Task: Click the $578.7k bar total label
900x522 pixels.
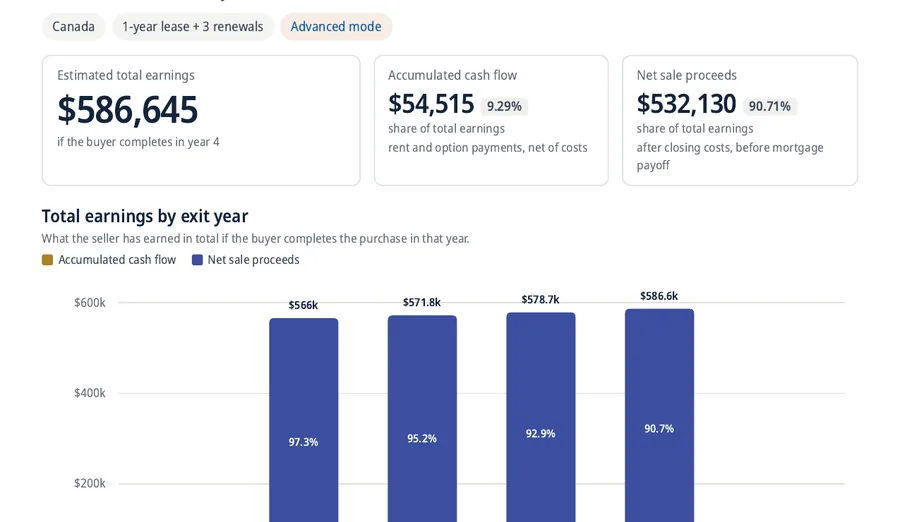Action: [x=540, y=300]
